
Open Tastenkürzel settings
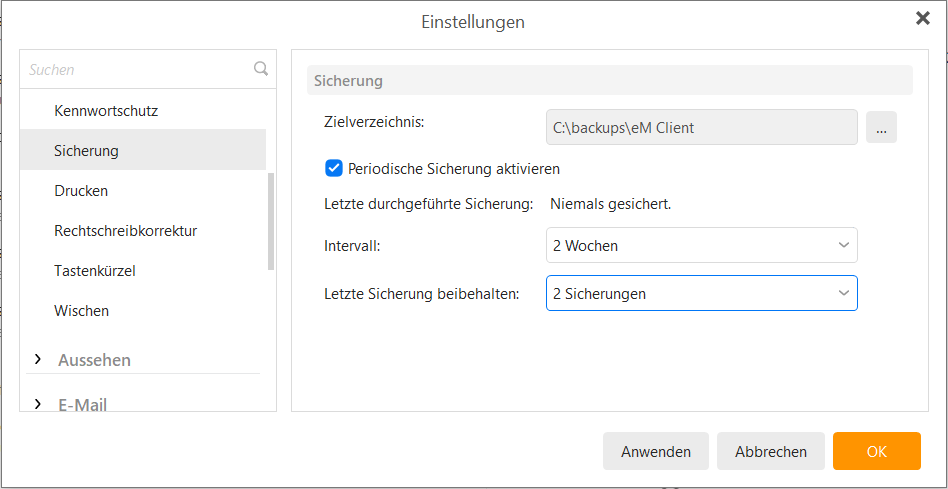coord(143,271)
